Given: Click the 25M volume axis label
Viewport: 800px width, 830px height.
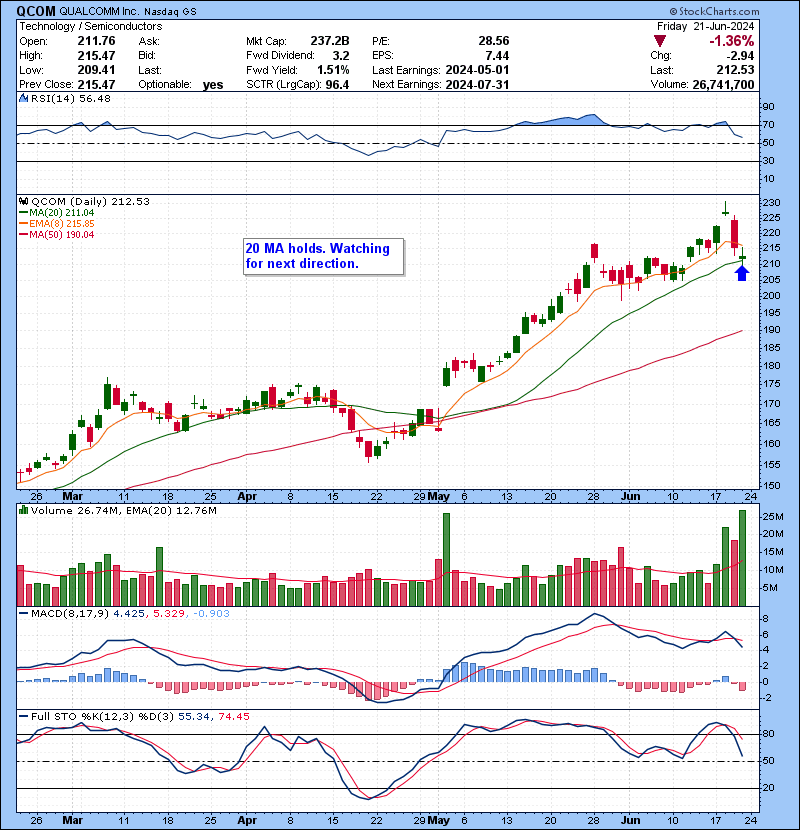Looking at the screenshot, I should [773, 517].
